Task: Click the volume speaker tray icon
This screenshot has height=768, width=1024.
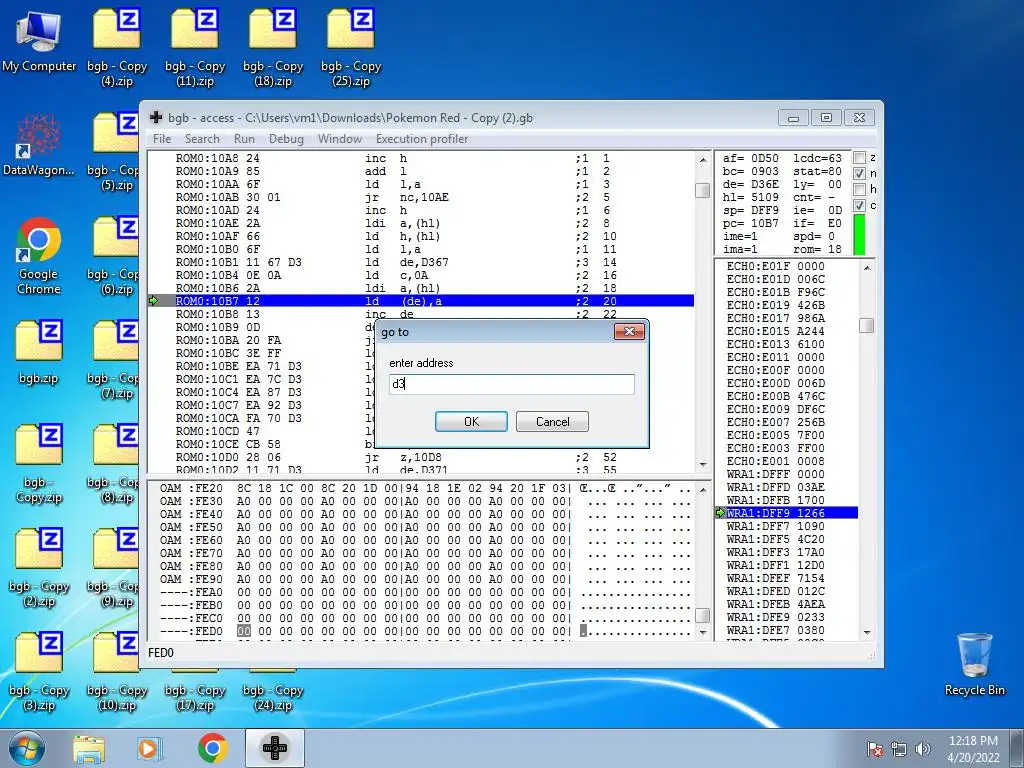Action: (922, 748)
